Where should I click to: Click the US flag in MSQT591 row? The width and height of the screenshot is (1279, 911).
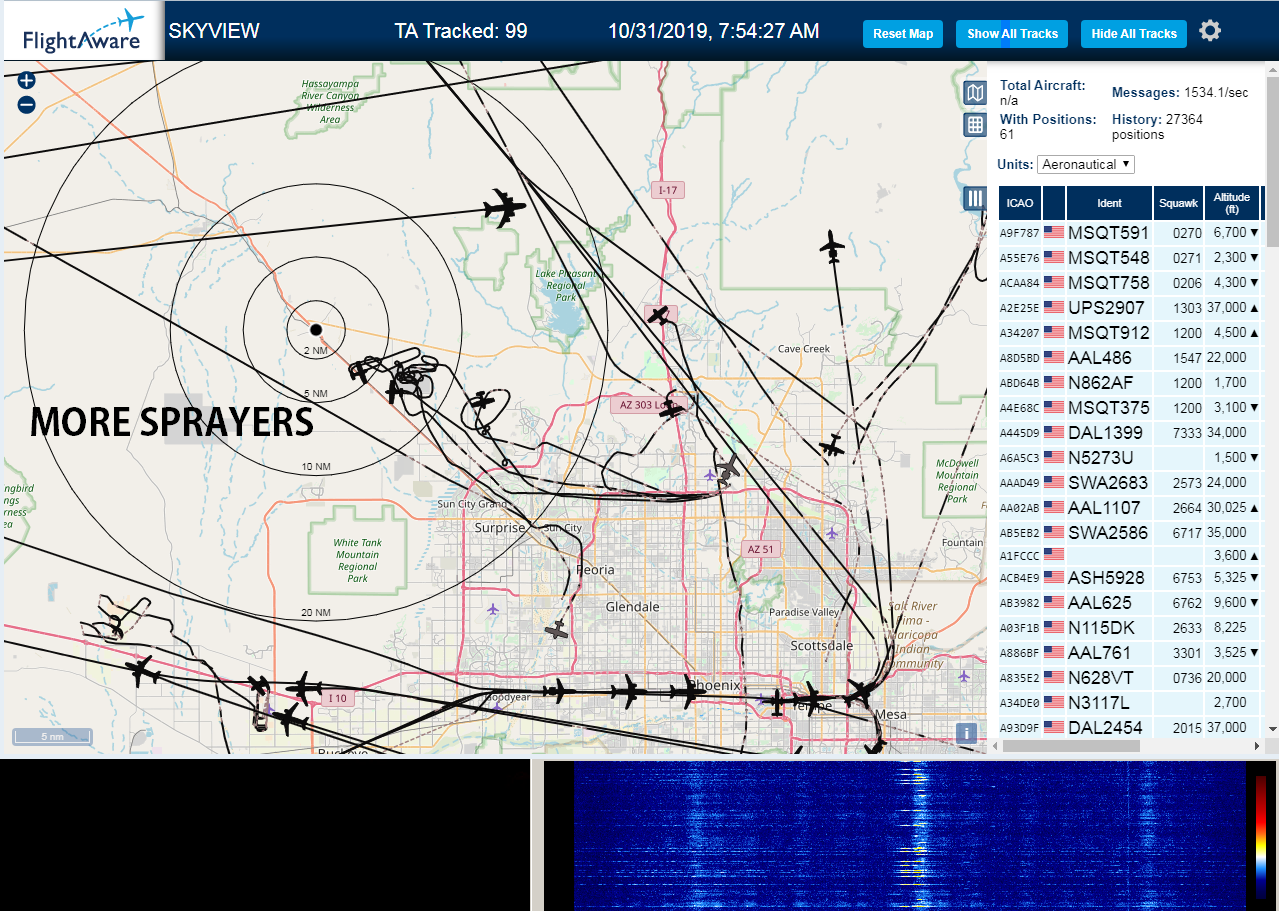point(1054,232)
